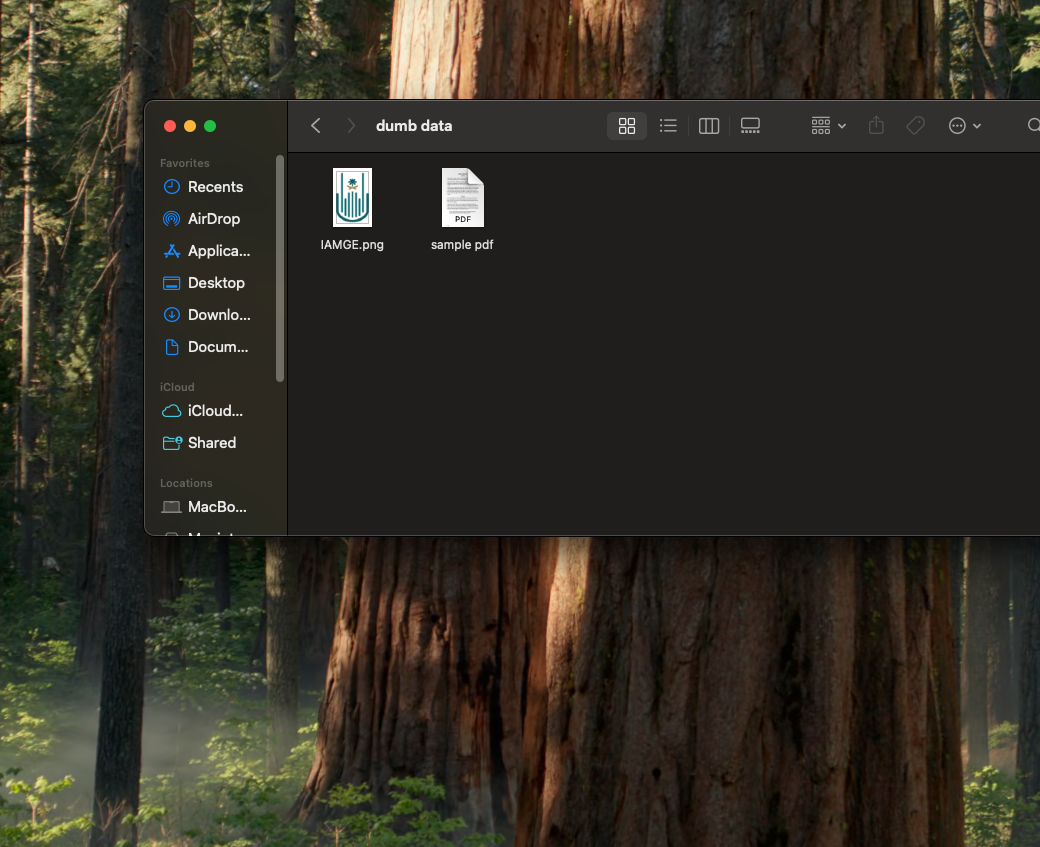Zoom the window with green button
1040x847 pixels.
[x=210, y=126]
